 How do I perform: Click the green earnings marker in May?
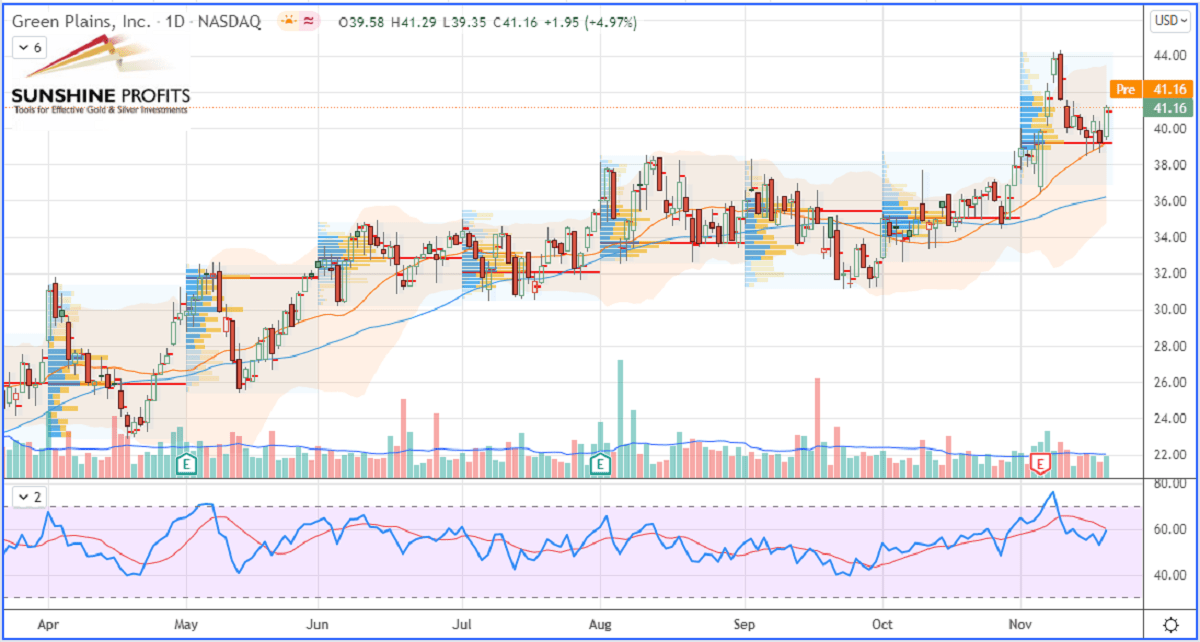pyautogui.click(x=186, y=463)
